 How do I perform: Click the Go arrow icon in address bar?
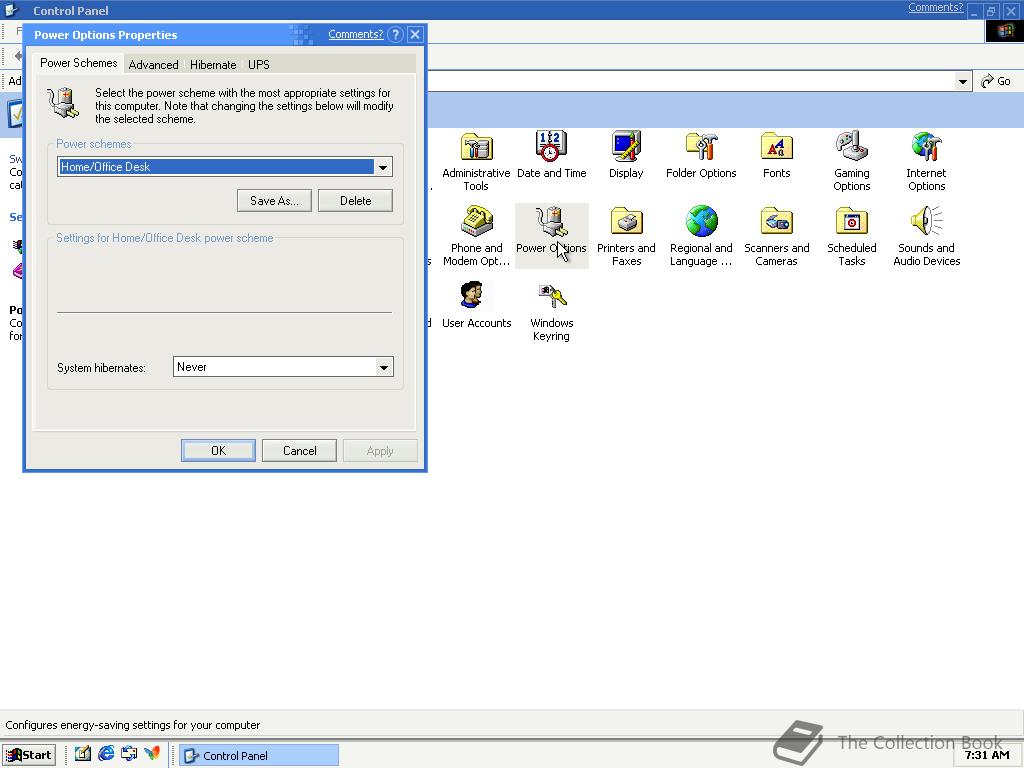(987, 81)
